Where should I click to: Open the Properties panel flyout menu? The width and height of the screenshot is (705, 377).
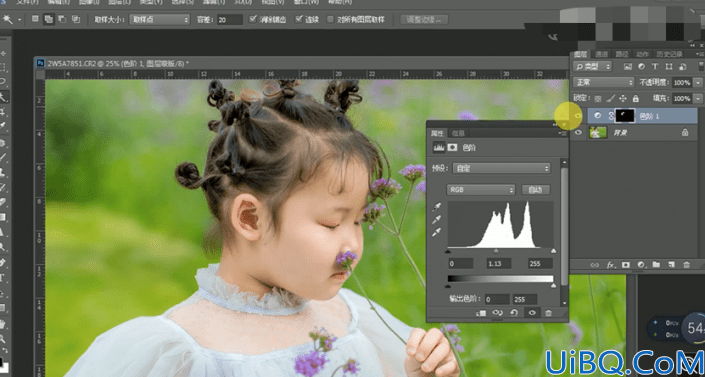point(562,133)
